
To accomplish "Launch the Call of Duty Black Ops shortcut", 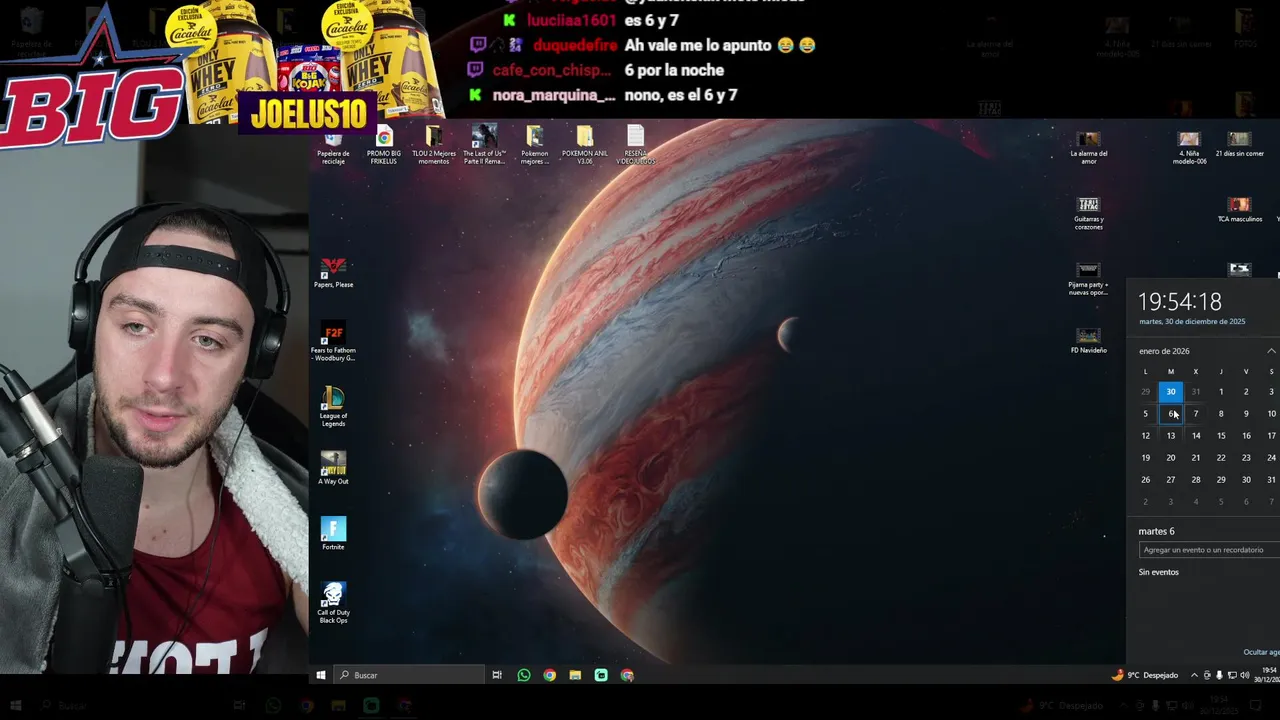I will coord(333,603).
